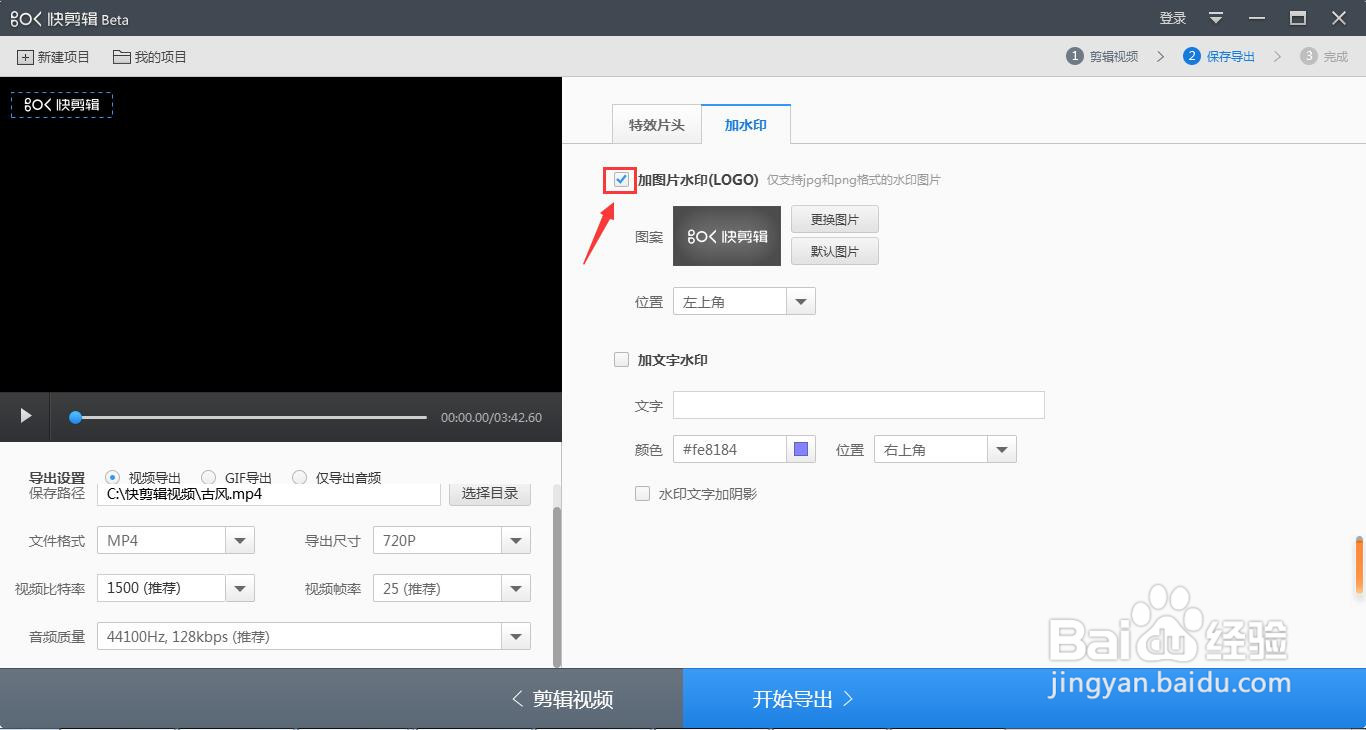Enable the 加文字水印 text watermark
The image size is (1366, 730).
tap(621, 359)
